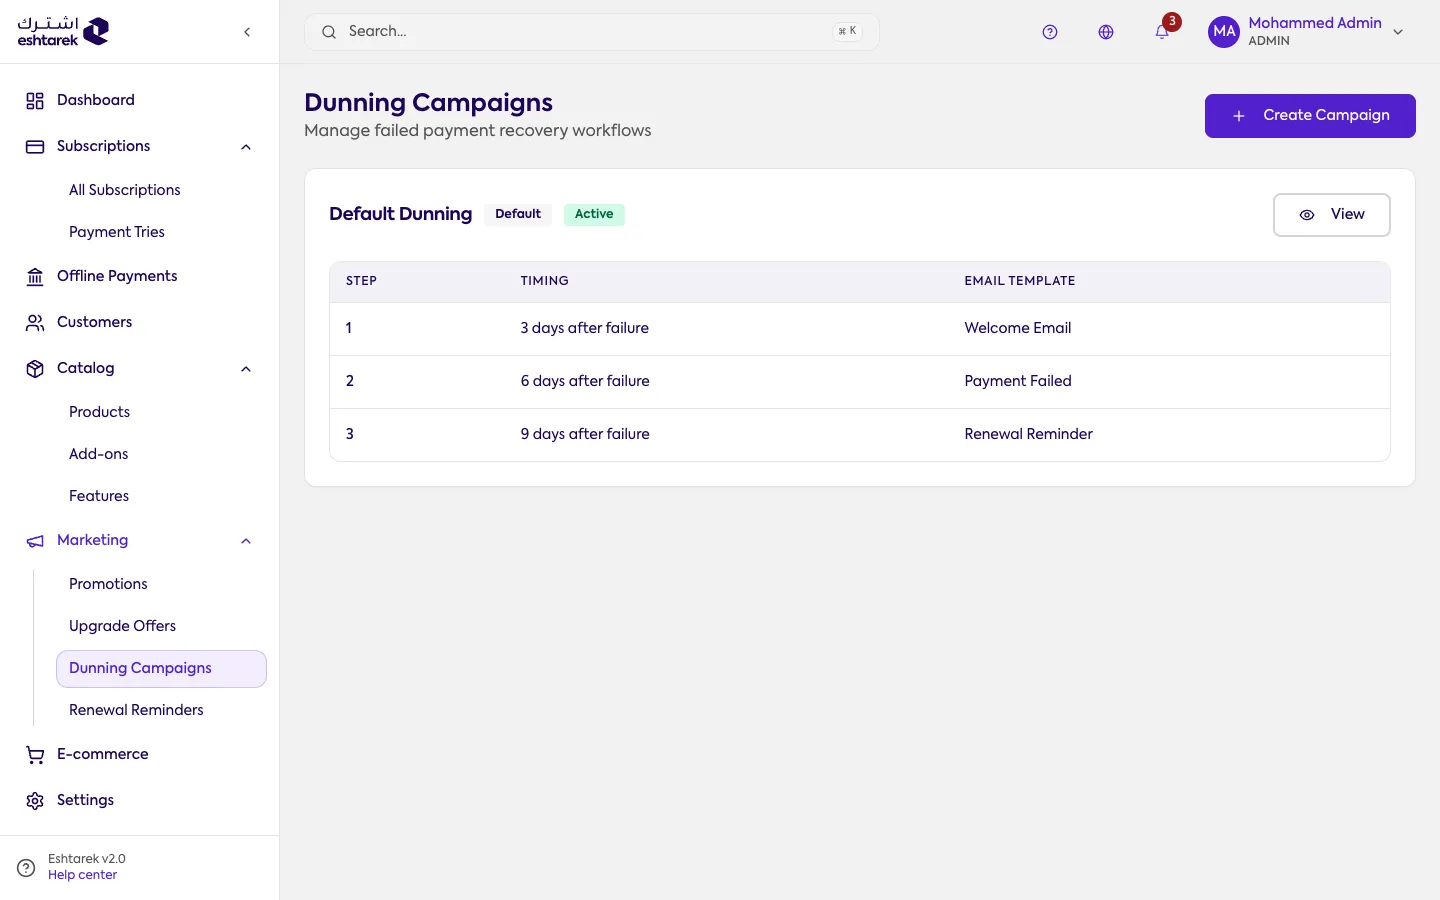The height and width of the screenshot is (900, 1440).
Task: Click the MA user avatar
Action: coord(1224,32)
